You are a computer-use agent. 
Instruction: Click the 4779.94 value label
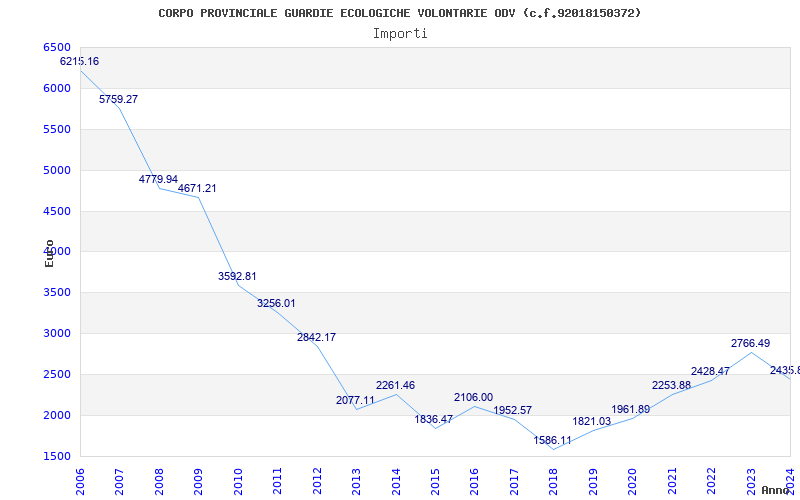coord(158,179)
